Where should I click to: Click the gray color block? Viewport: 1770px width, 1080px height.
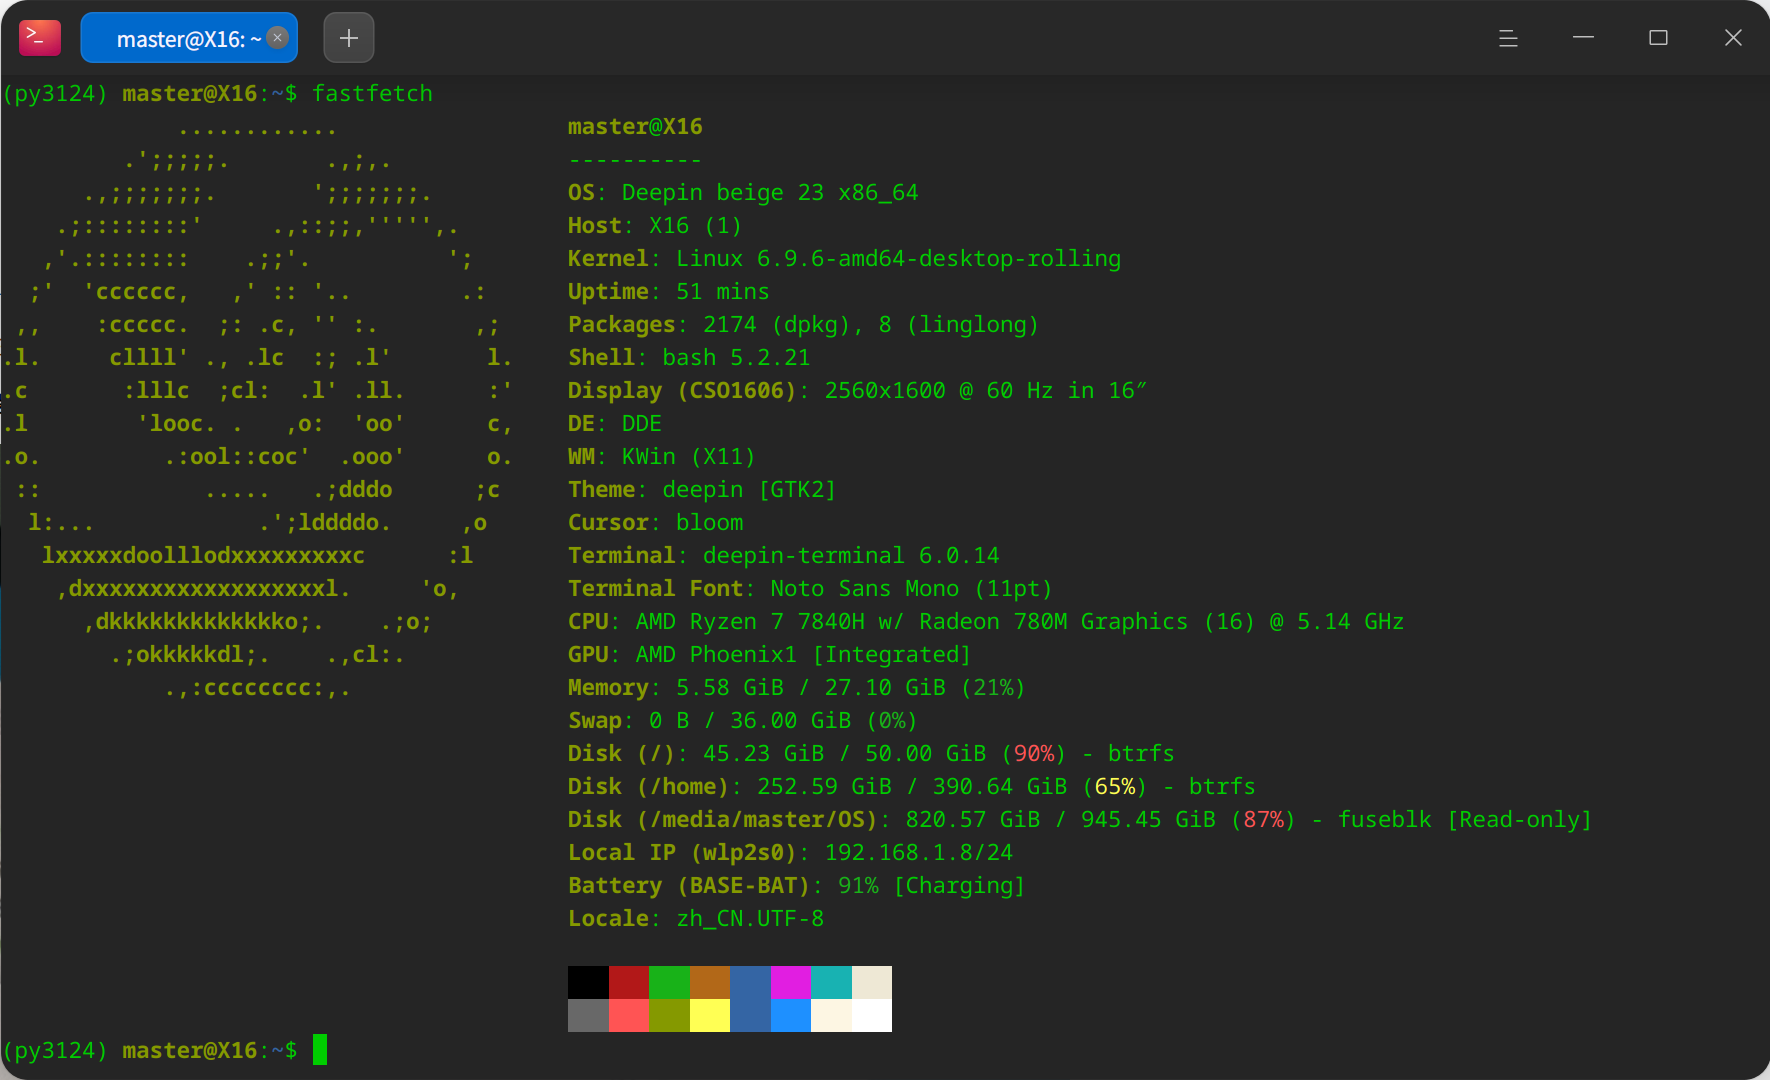[588, 1015]
